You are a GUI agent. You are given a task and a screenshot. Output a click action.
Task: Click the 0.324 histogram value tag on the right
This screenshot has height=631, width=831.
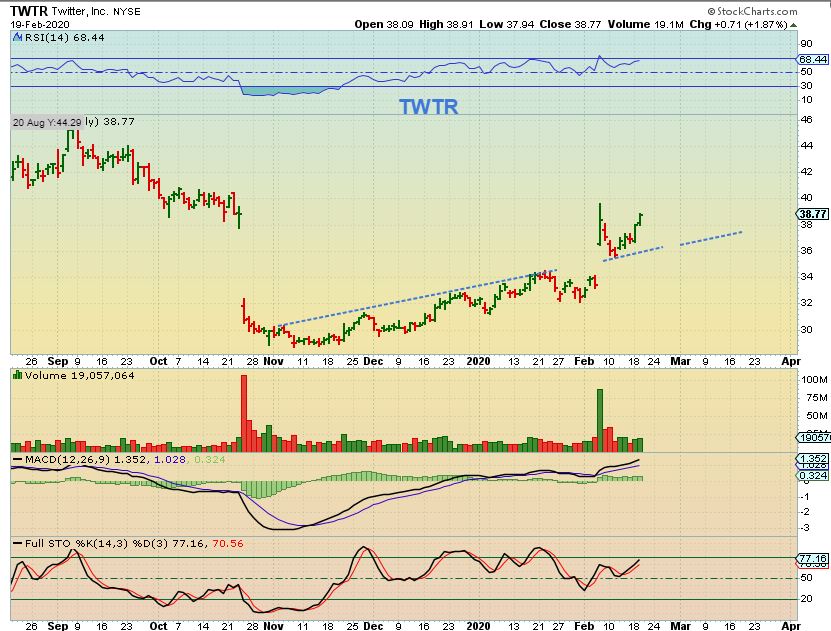pos(813,475)
